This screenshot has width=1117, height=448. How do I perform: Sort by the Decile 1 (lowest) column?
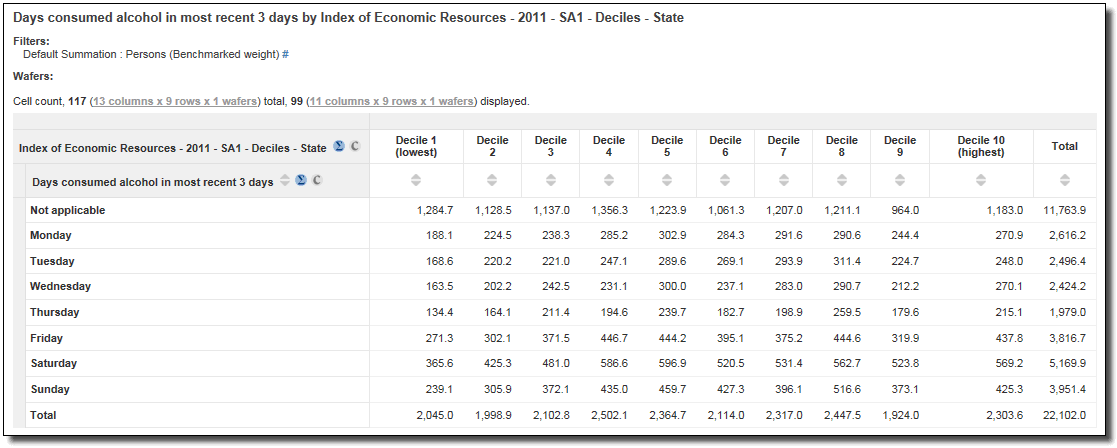(x=416, y=181)
